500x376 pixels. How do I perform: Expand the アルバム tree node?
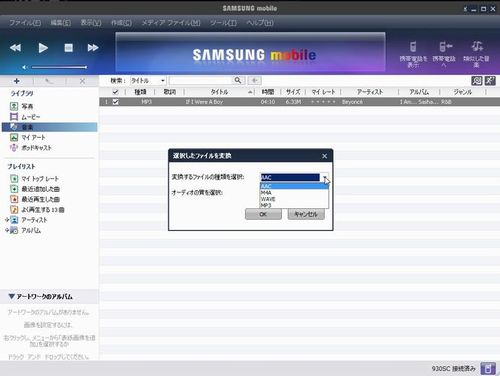(7, 230)
